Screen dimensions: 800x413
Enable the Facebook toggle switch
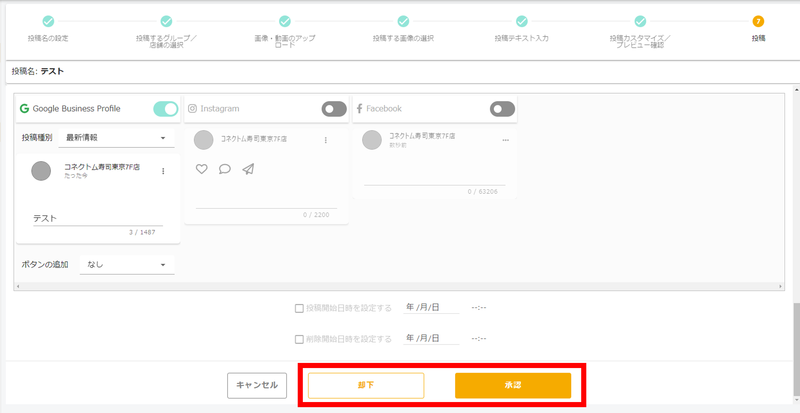502,109
